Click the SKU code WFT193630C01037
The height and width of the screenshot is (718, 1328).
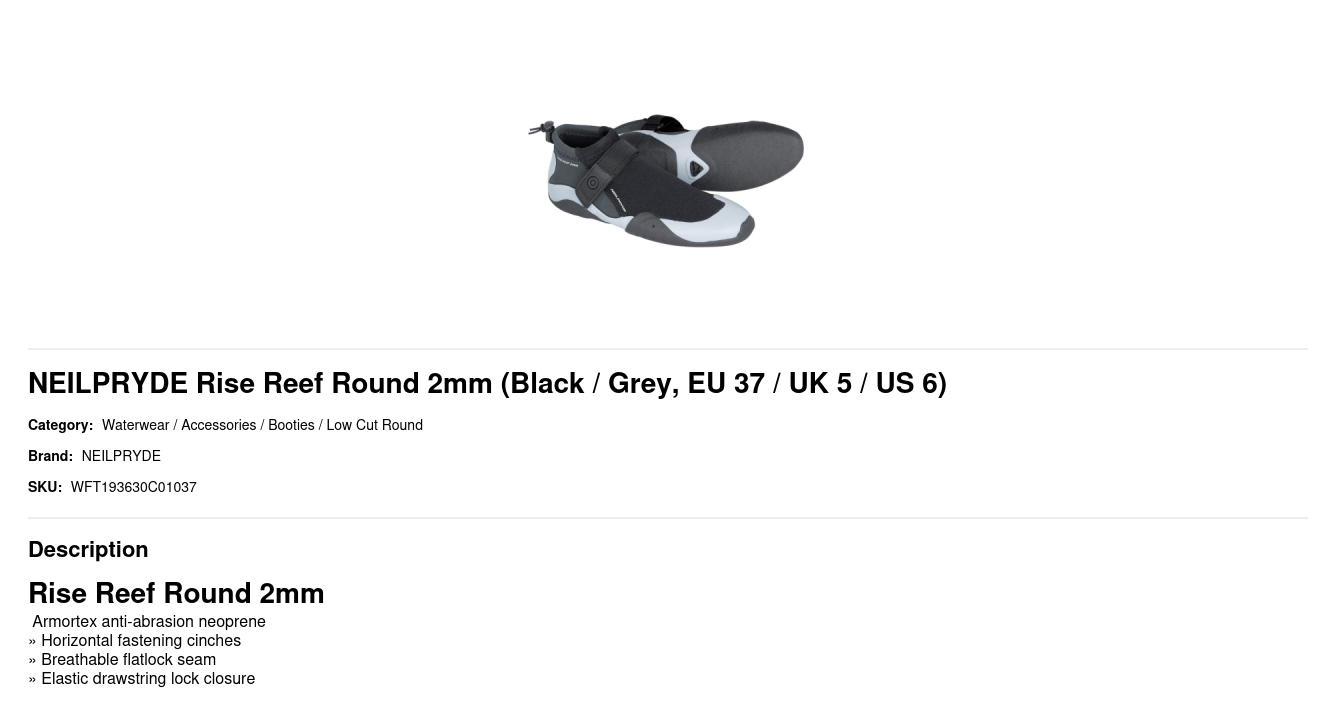pyautogui.click(x=133, y=487)
